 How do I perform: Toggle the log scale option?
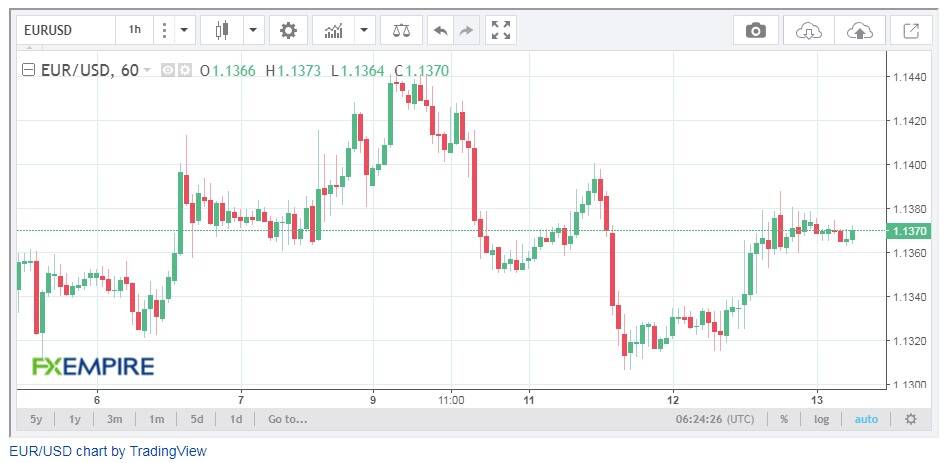[x=821, y=419]
